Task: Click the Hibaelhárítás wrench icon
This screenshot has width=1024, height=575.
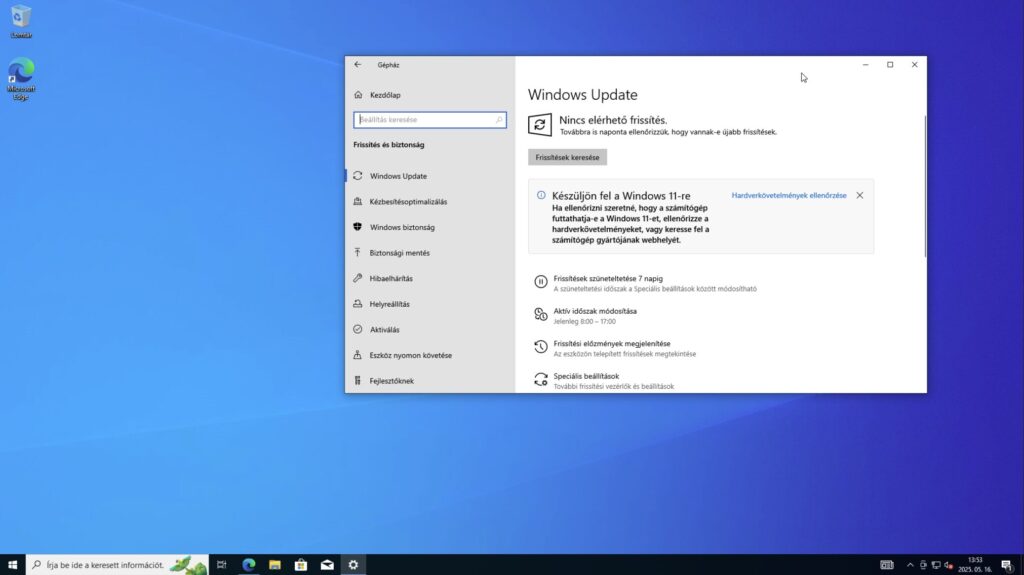Action: point(357,278)
